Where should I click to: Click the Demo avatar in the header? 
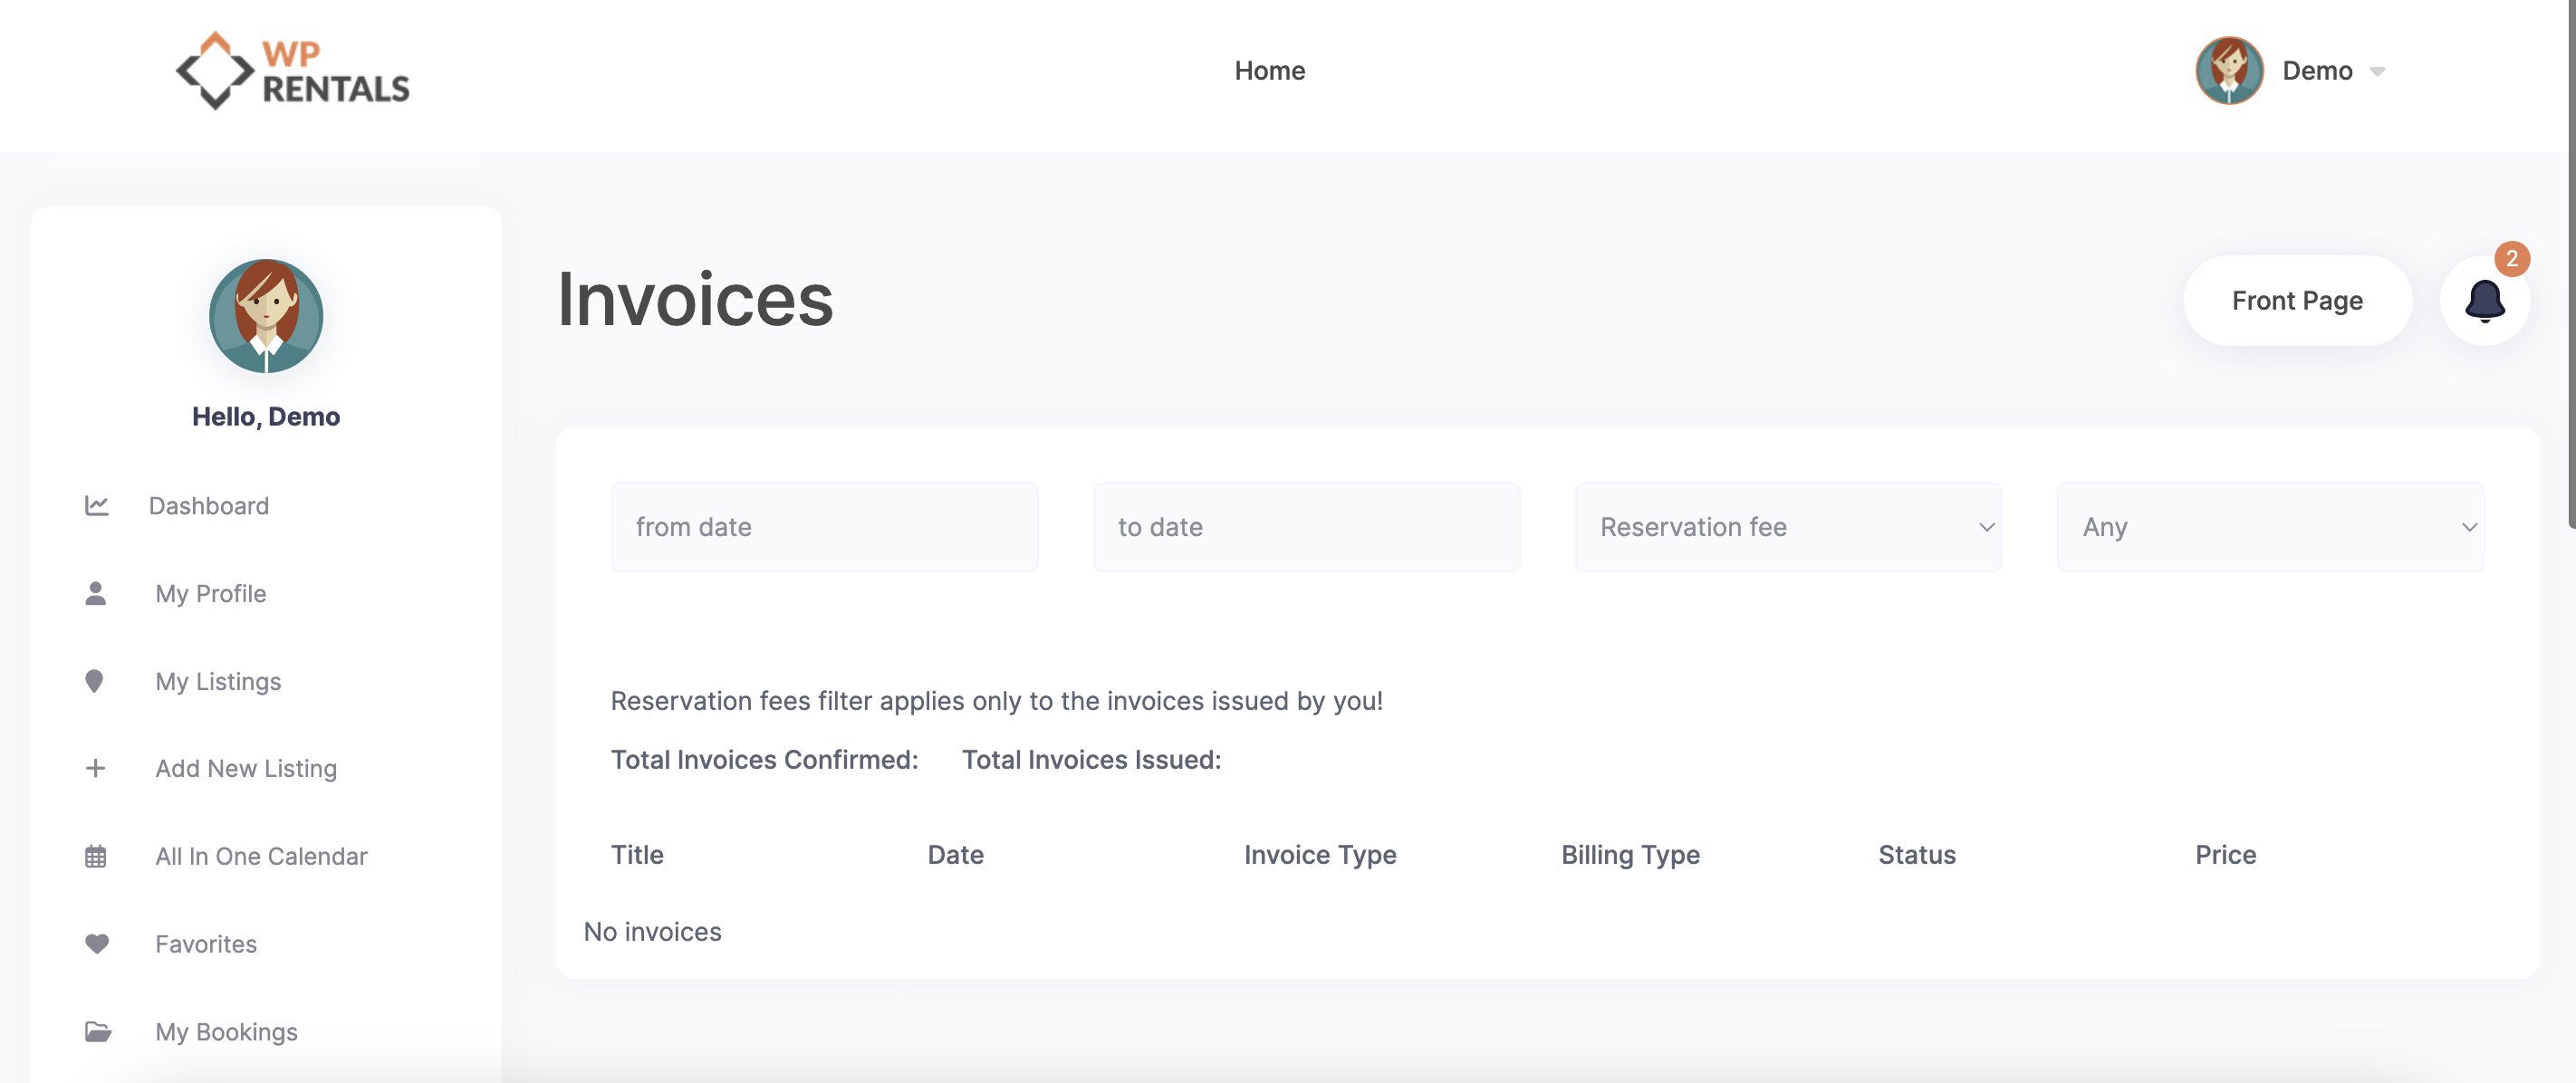coord(2229,71)
